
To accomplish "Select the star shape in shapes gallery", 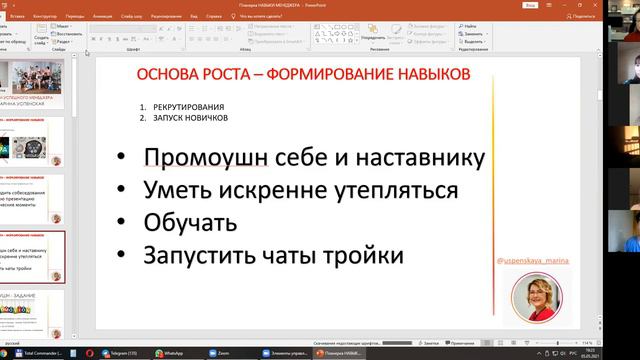I will [x=350, y=40].
